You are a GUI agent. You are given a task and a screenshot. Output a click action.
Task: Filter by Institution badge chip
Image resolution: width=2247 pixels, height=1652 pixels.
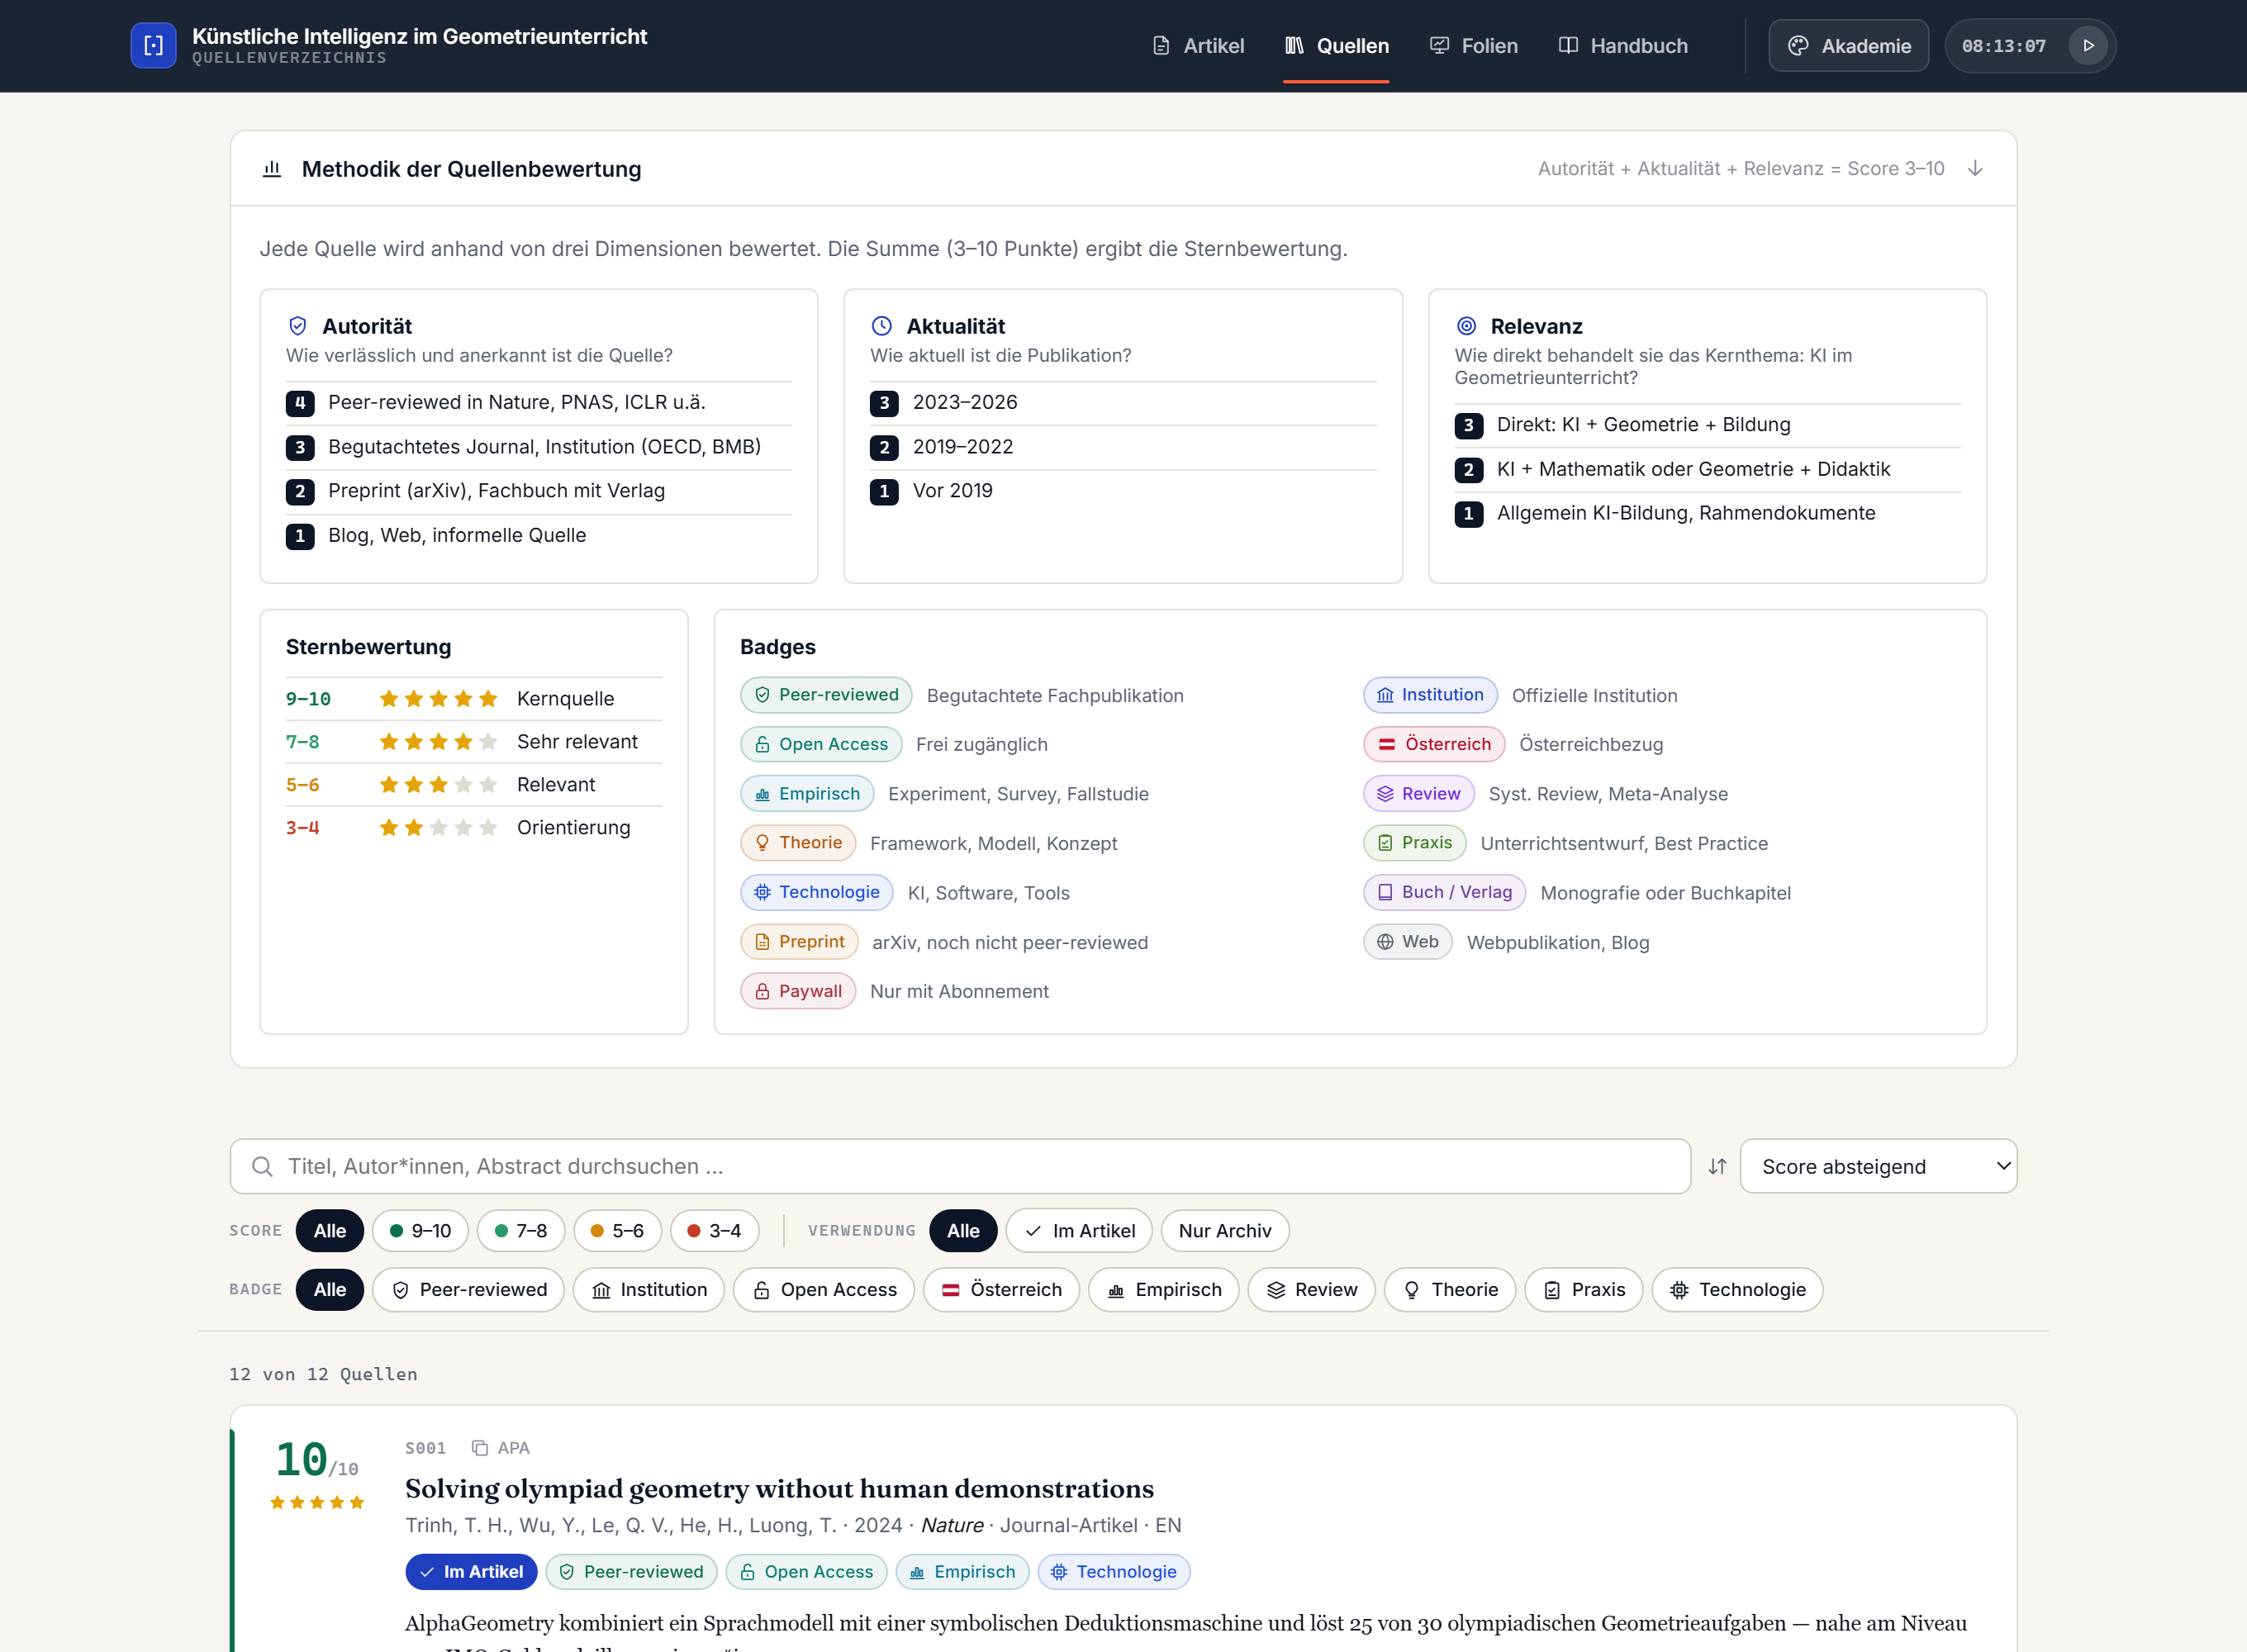tap(648, 1290)
